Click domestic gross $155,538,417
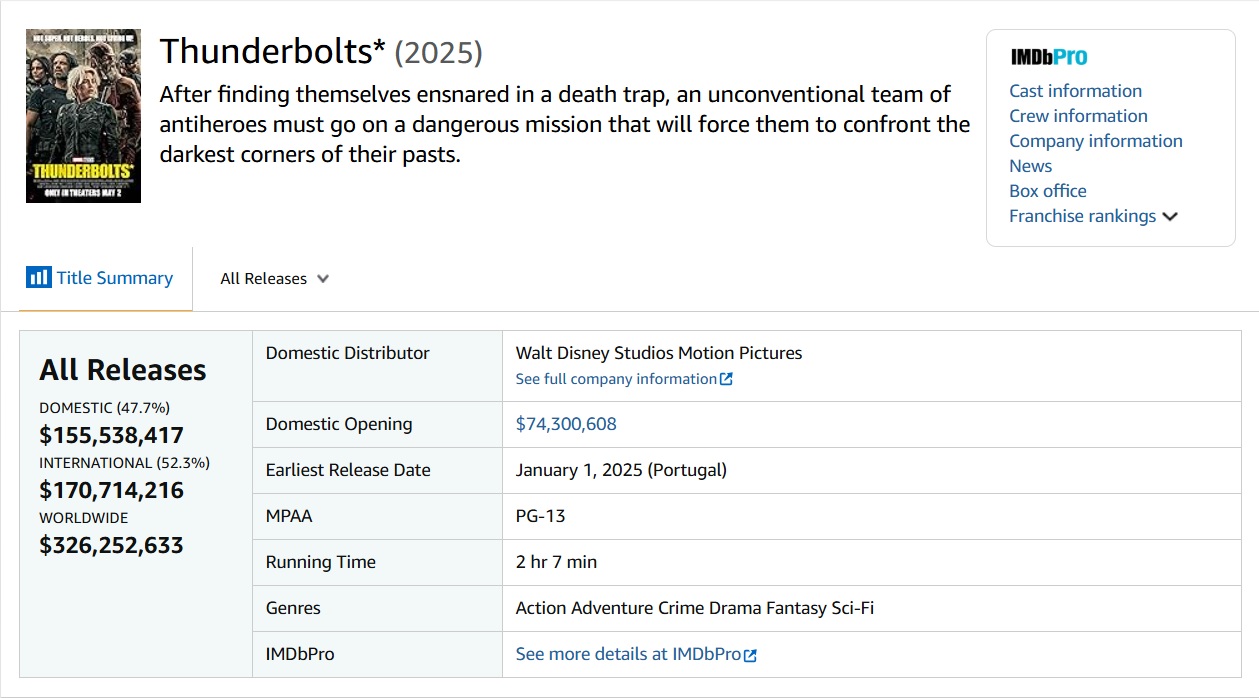The width and height of the screenshot is (1259, 698). click(111, 436)
